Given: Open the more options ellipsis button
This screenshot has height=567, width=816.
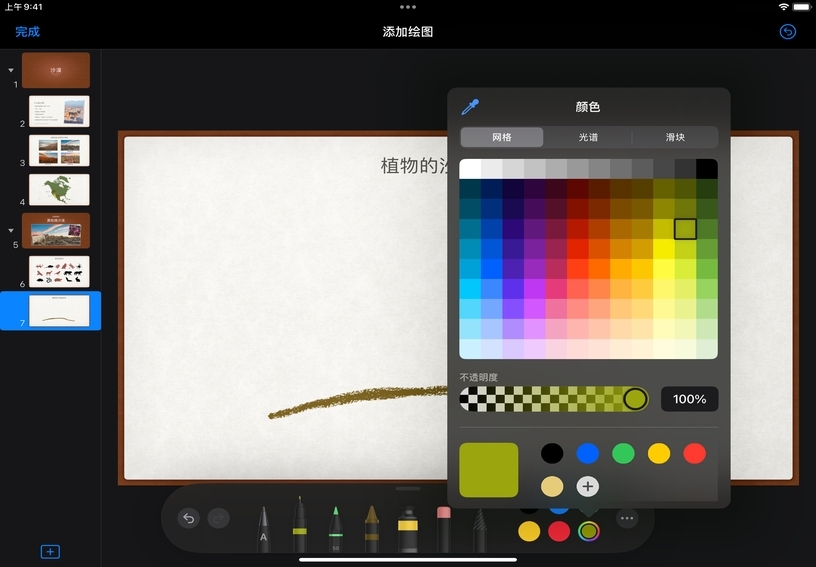Looking at the screenshot, I should coord(627,518).
